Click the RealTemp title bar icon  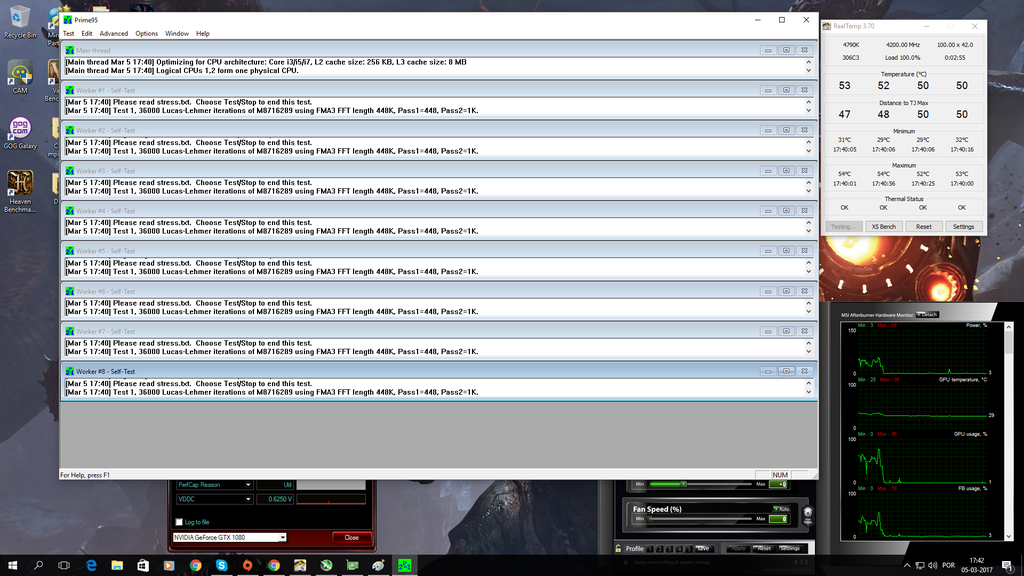[x=827, y=26]
